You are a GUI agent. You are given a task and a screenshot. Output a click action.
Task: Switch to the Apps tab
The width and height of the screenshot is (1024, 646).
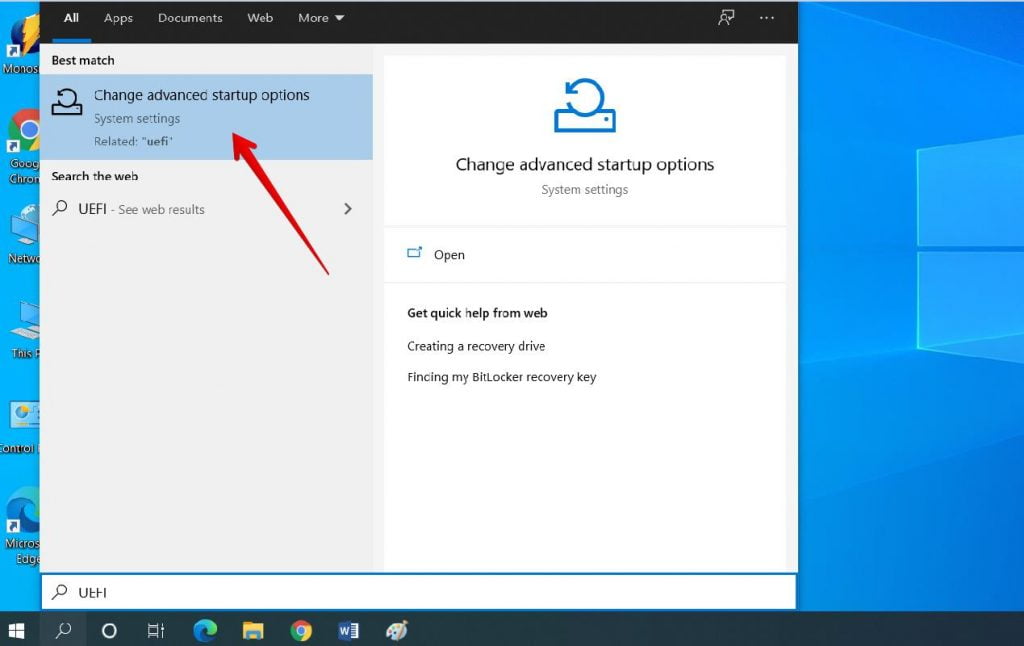[x=118, y=18]
